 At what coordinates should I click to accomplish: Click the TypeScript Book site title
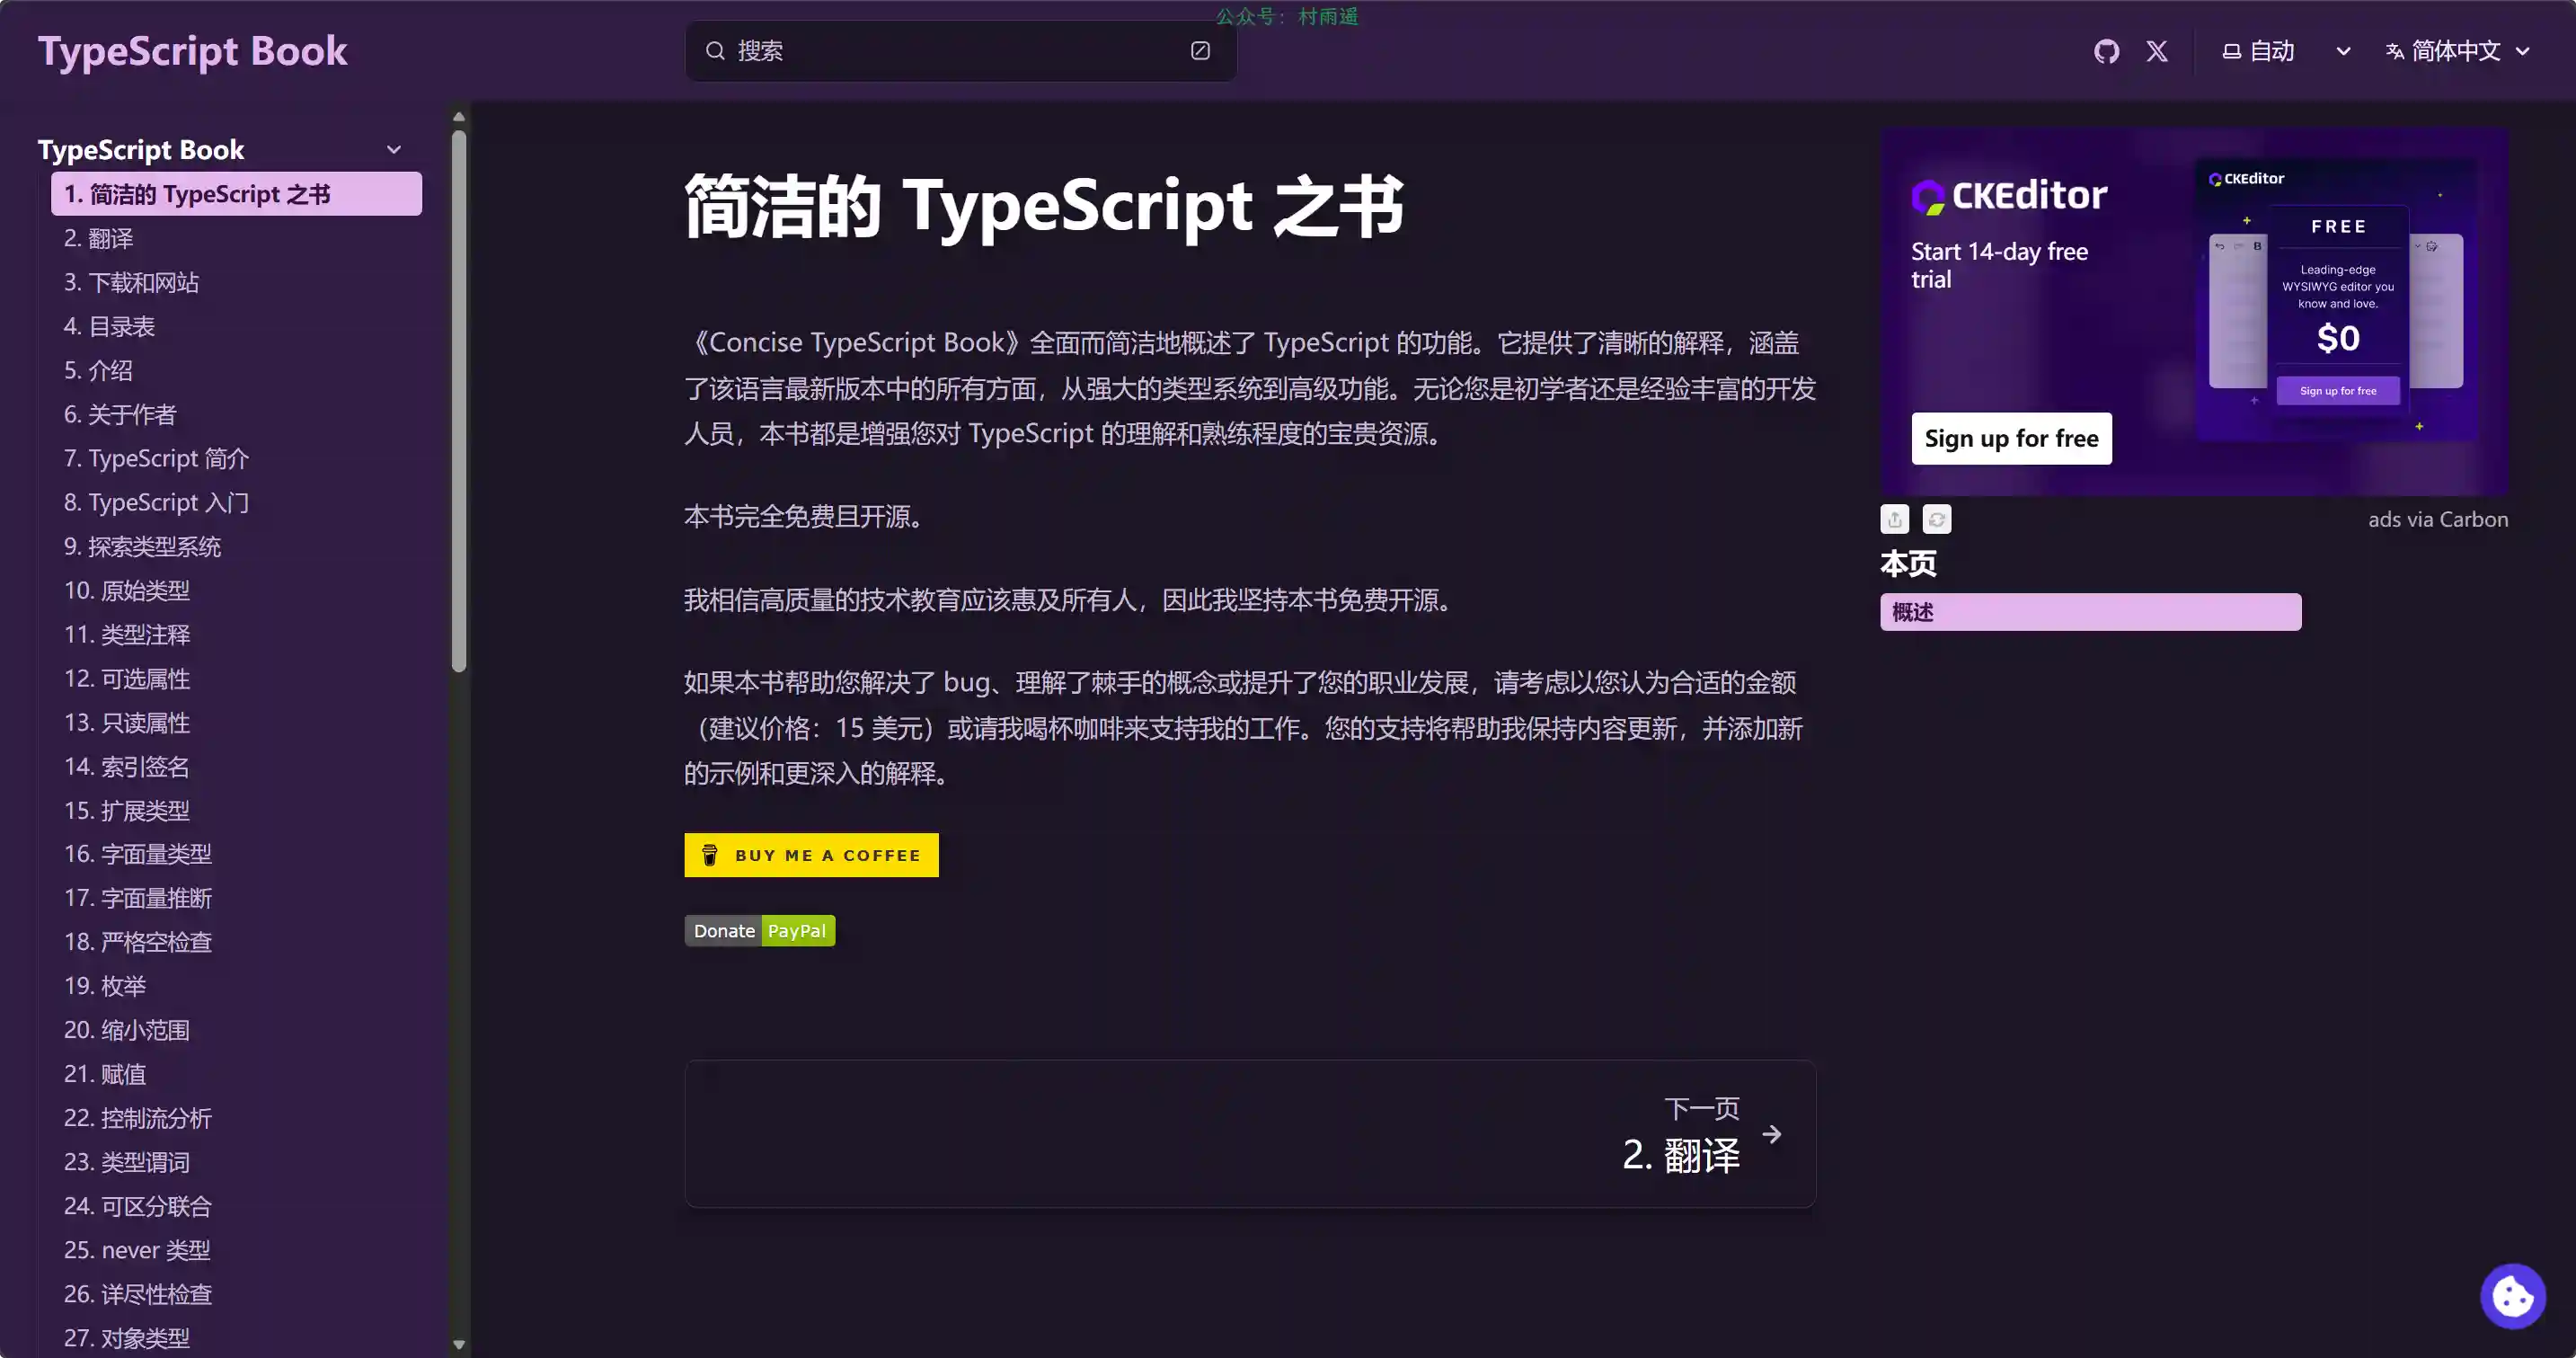click(x=192, y=51)
